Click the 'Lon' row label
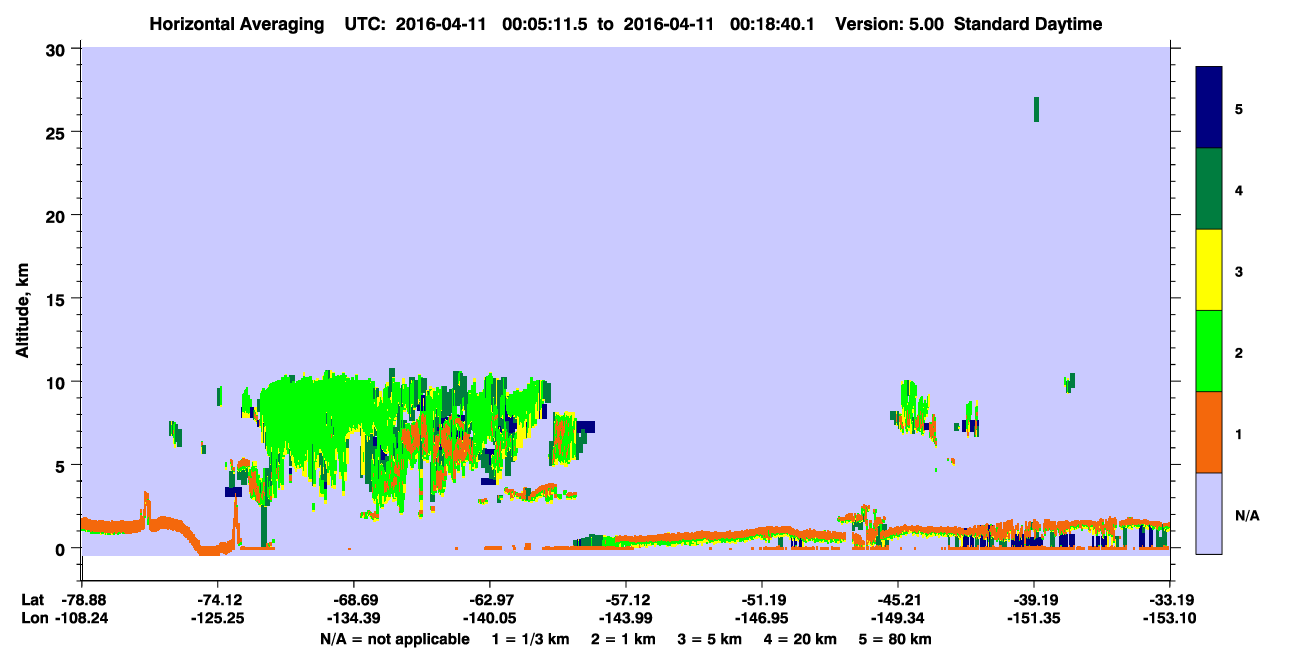Viewport: 1300px width, 667px height. [x=33, y=618]
